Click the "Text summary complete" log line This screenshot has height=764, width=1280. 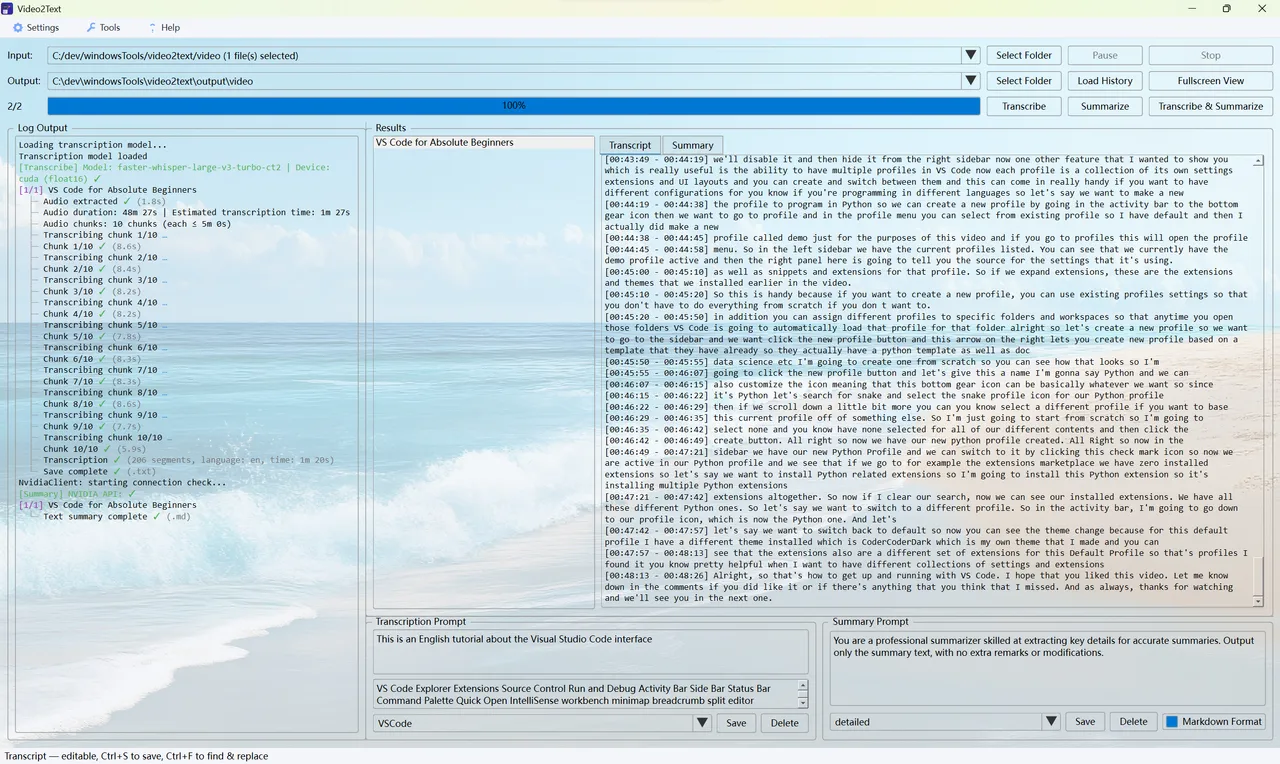point(117,517)
